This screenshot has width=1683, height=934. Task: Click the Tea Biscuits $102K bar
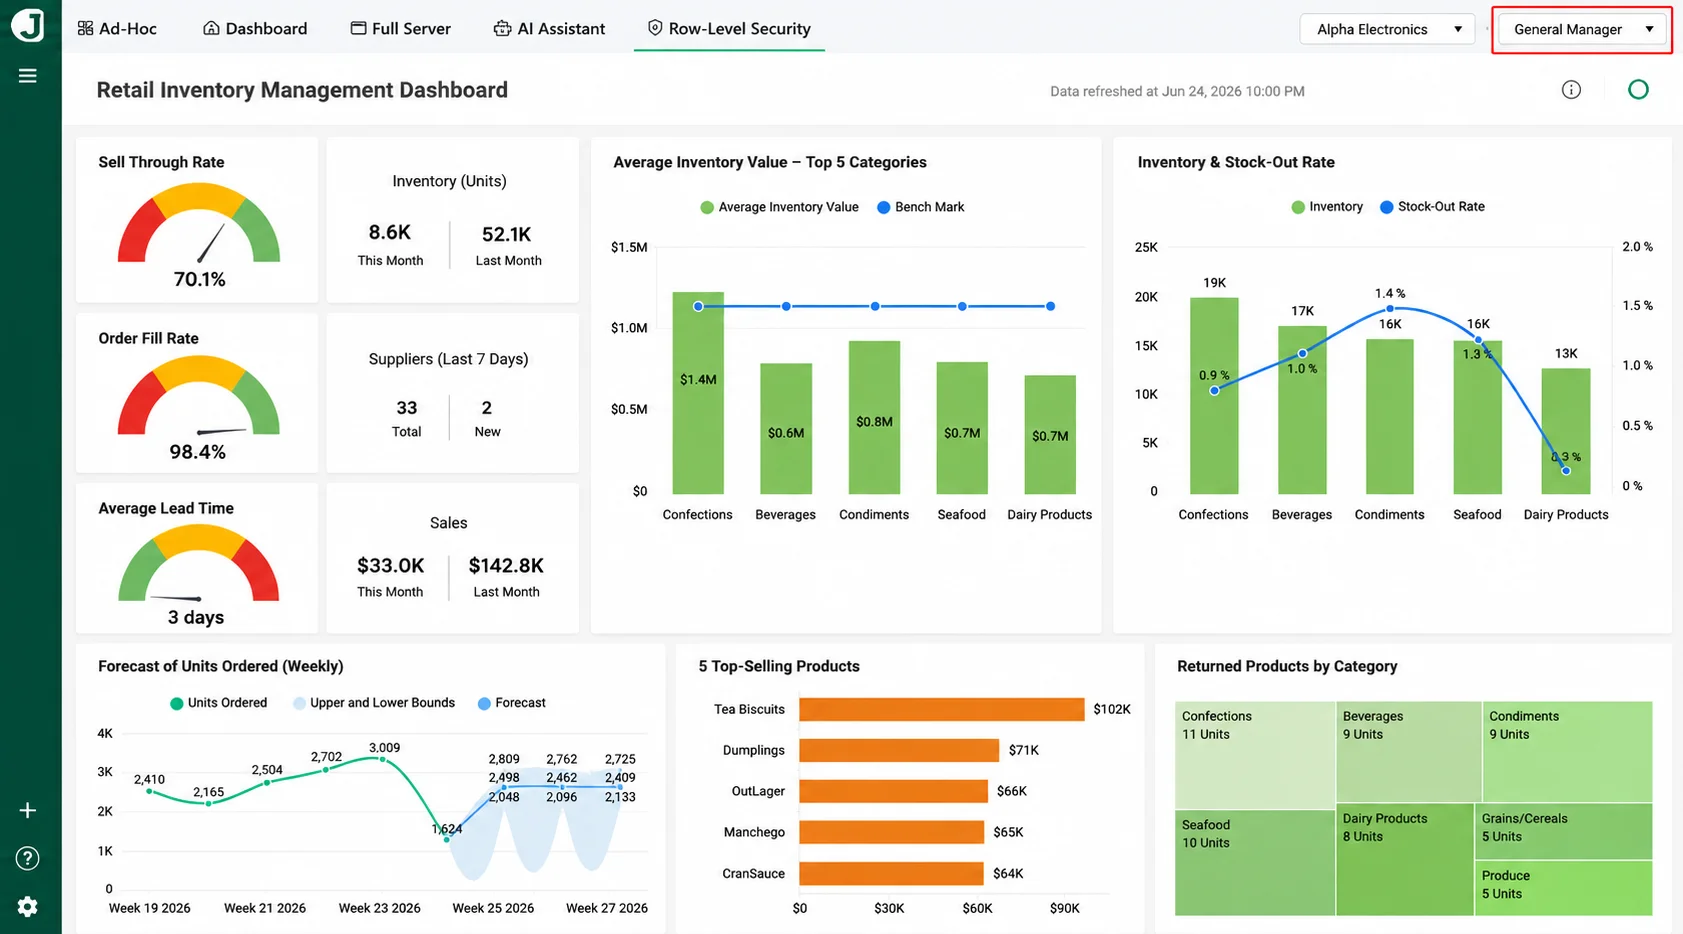[x=942, y=709]
